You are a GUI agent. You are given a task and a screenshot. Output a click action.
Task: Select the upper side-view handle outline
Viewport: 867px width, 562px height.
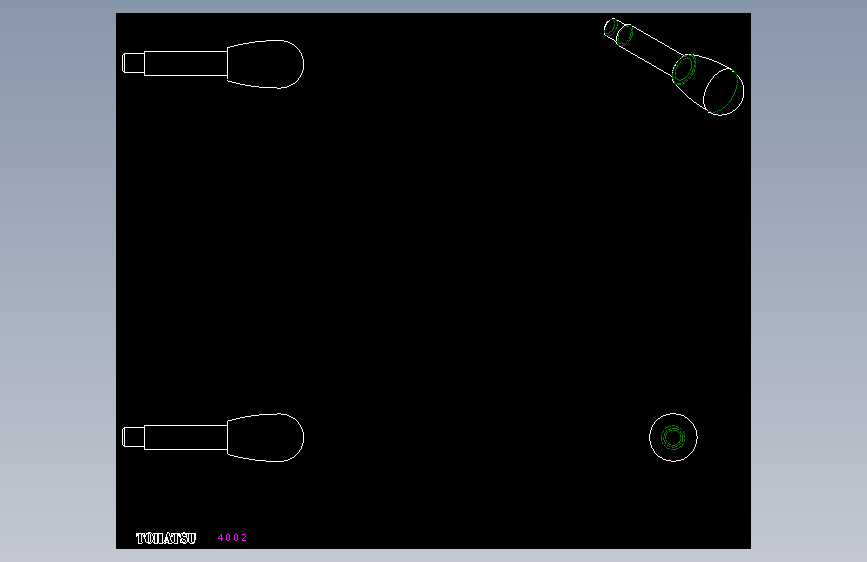[213, 64]
